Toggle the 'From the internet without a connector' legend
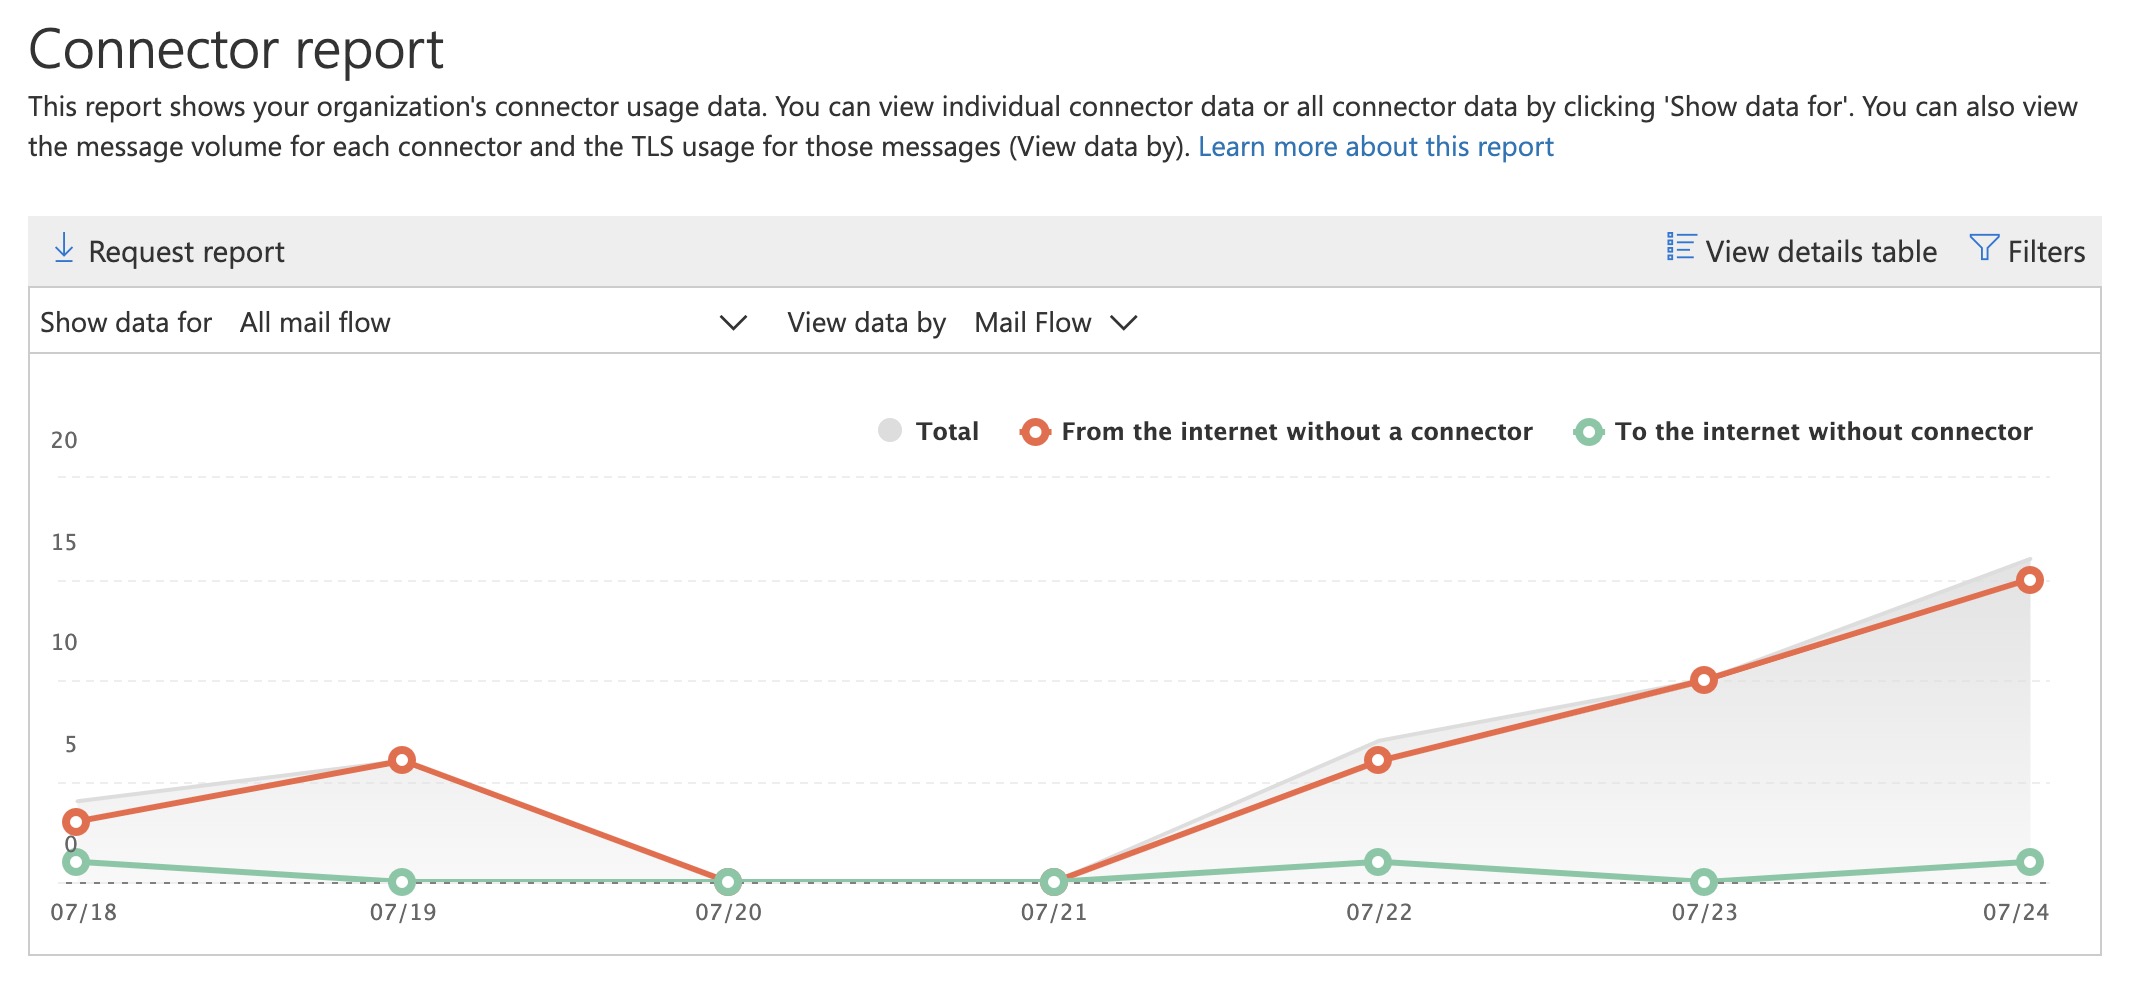 click(x=1296, y=432)
